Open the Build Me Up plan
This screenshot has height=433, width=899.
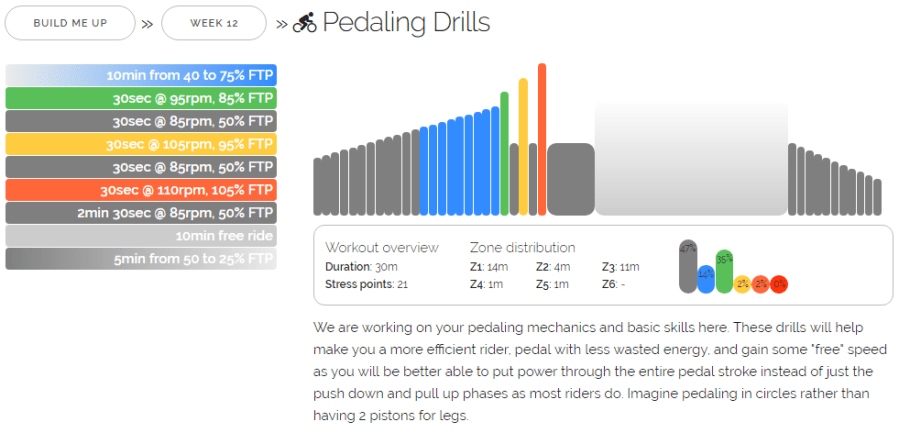(70, 23)
